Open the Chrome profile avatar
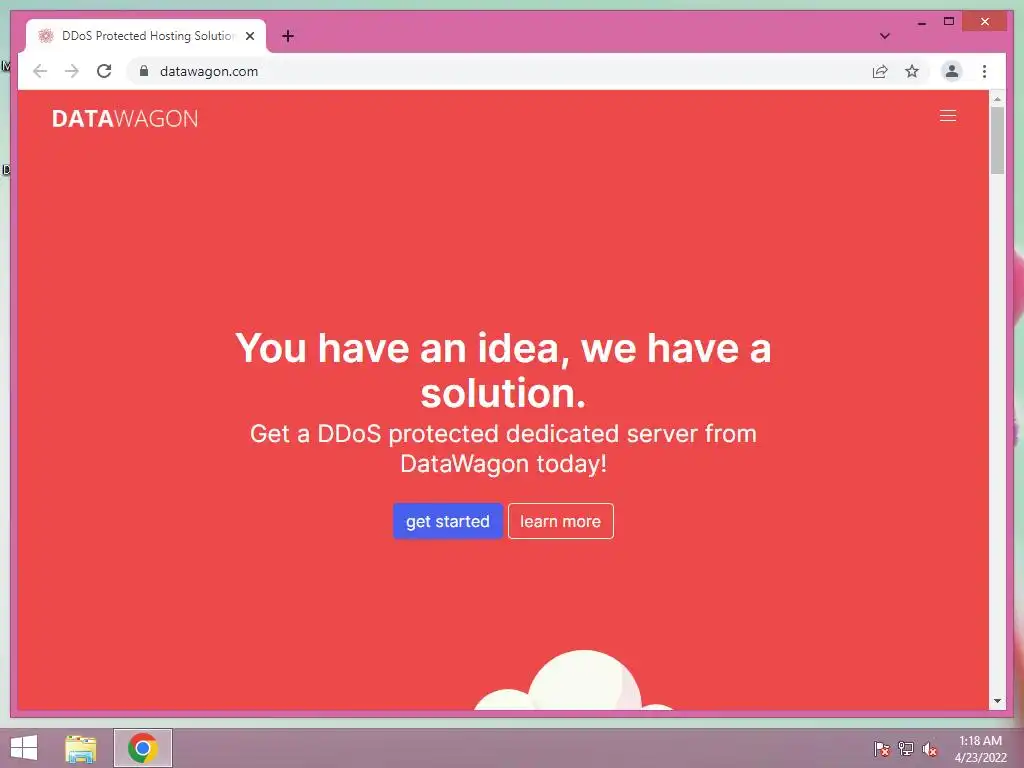The height and width of the screenshot is (768, 1024). (952, 71)
